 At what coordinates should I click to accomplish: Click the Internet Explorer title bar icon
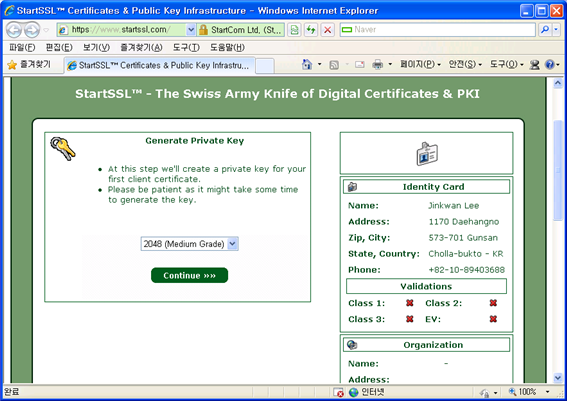[x=9, y=10]
